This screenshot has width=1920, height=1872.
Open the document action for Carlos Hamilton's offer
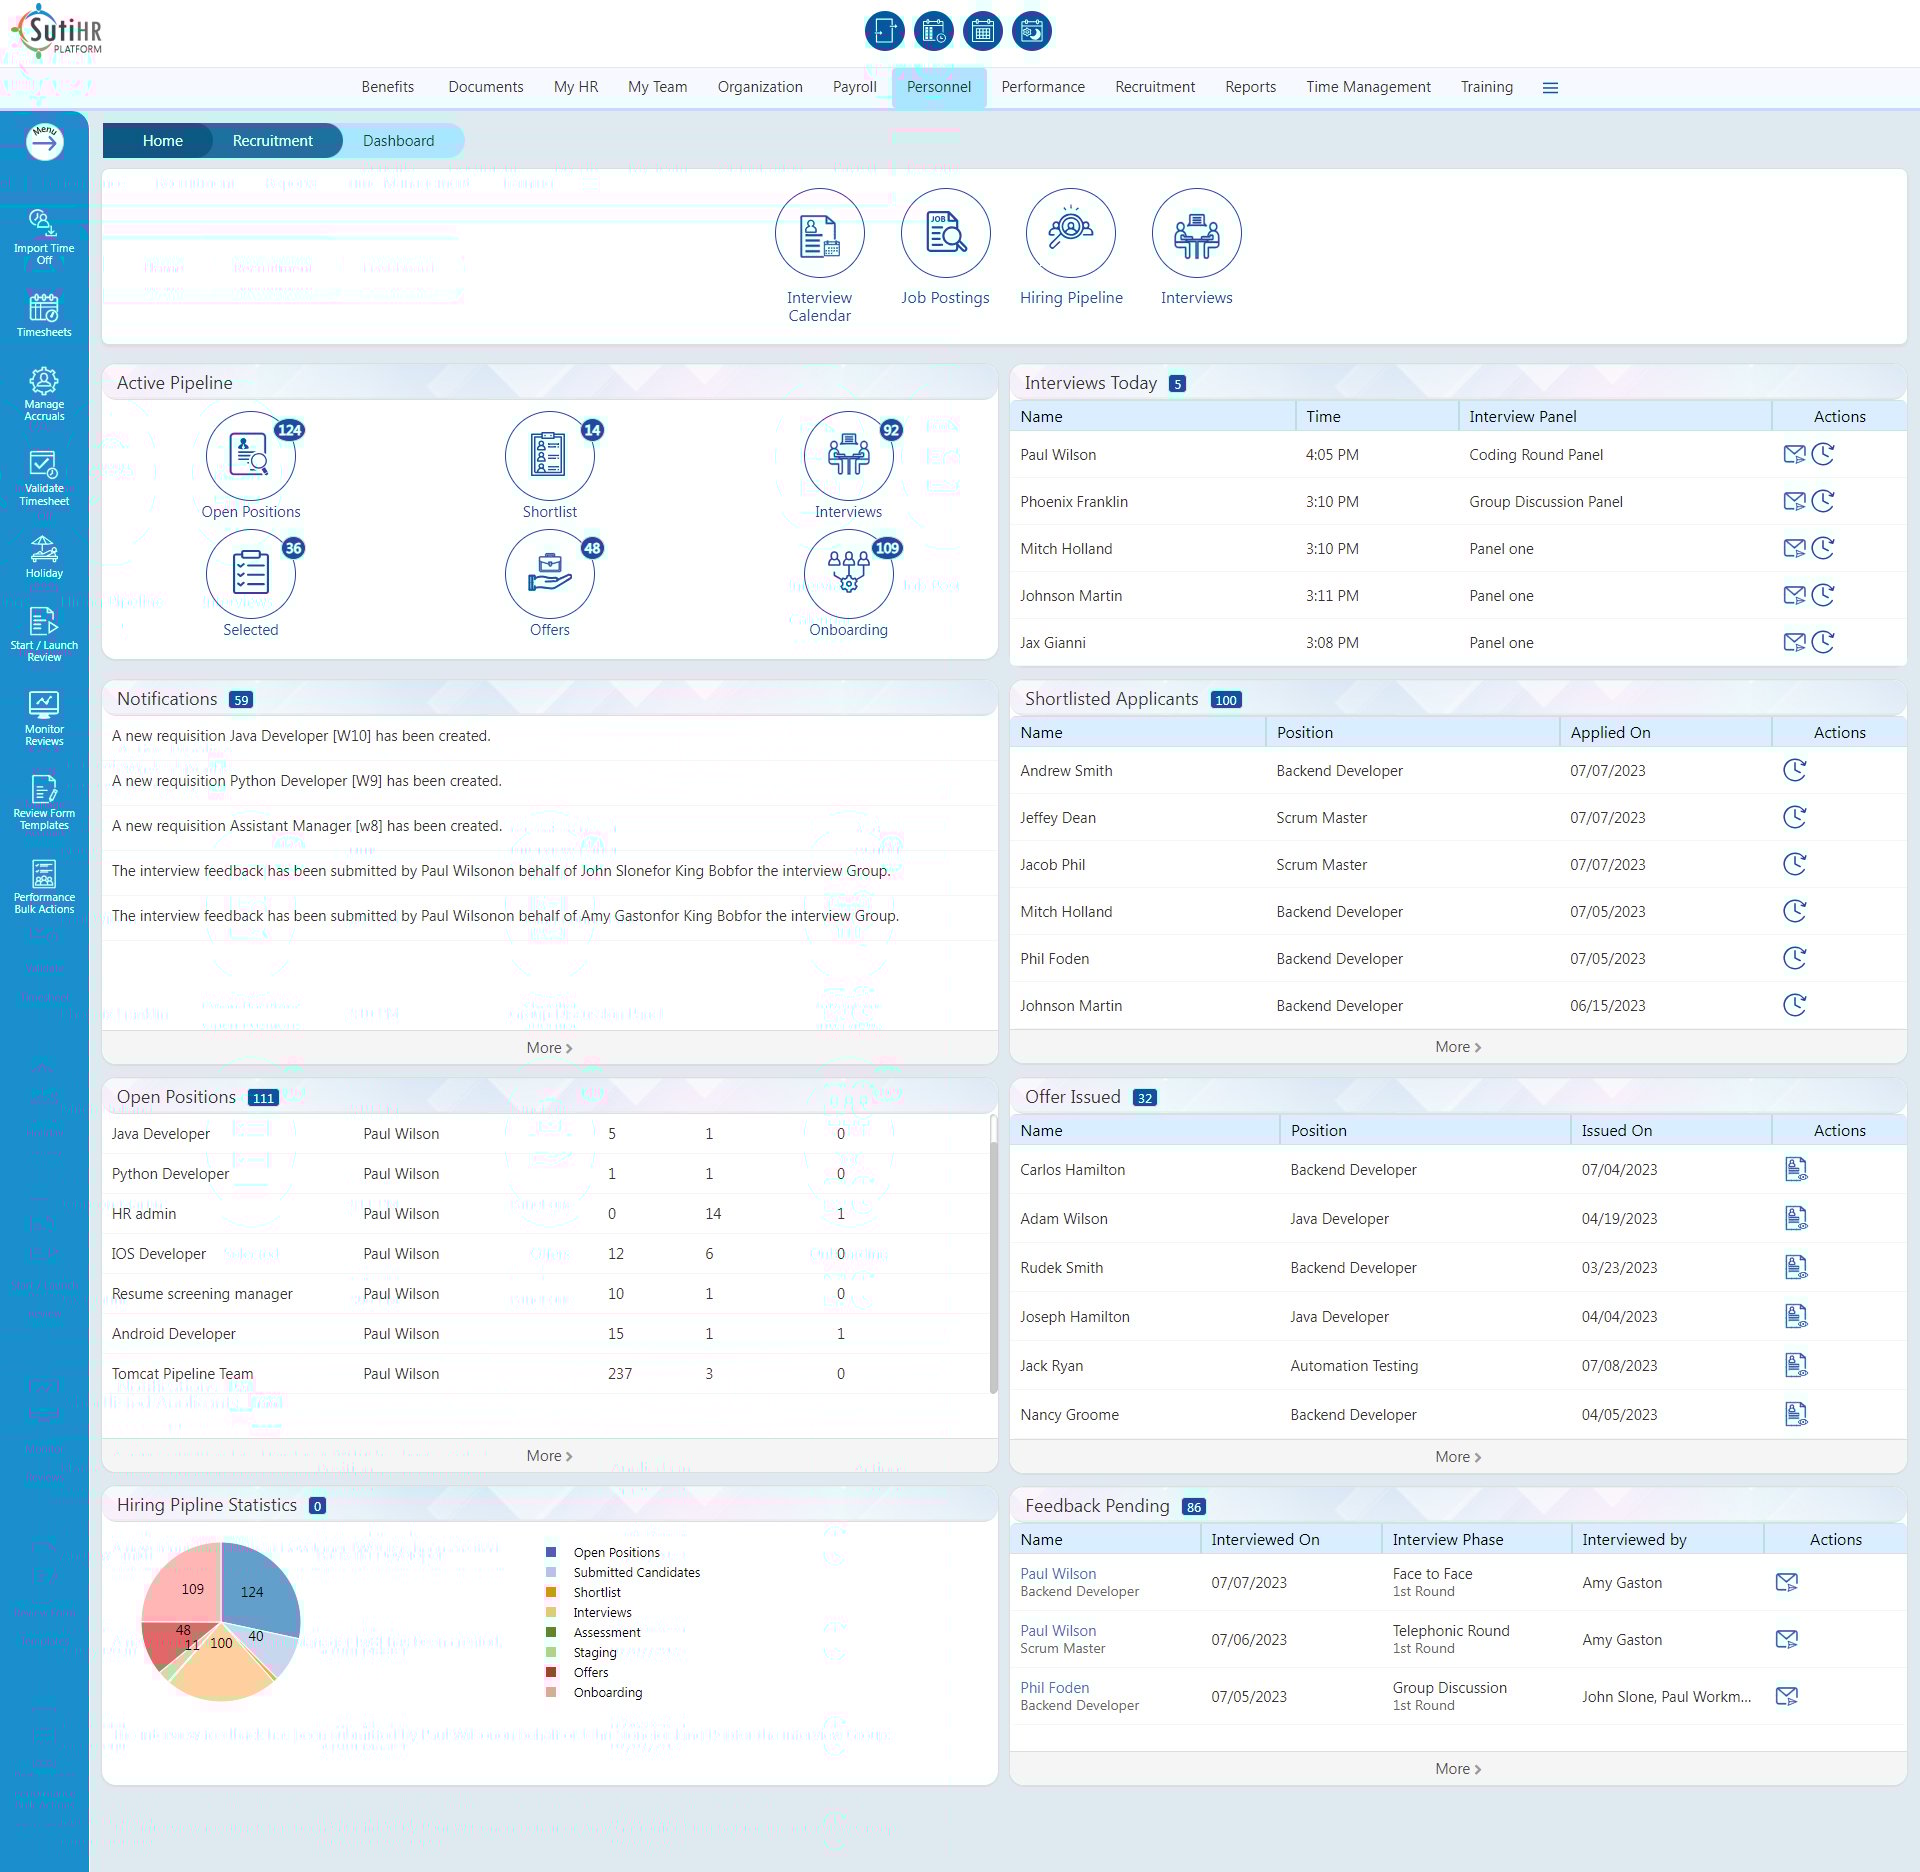pos(1796,1168)
